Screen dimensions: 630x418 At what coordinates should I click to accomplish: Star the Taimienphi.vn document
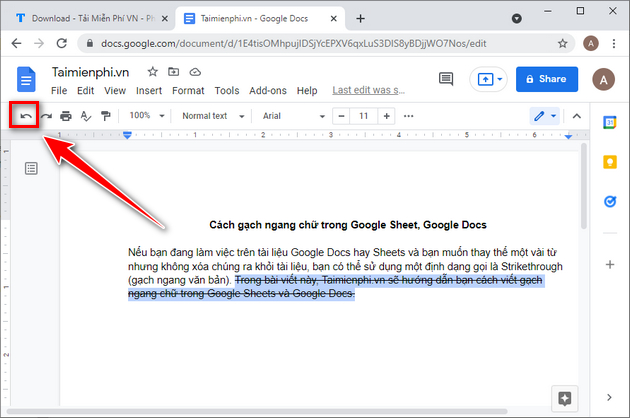click(152, 72)
